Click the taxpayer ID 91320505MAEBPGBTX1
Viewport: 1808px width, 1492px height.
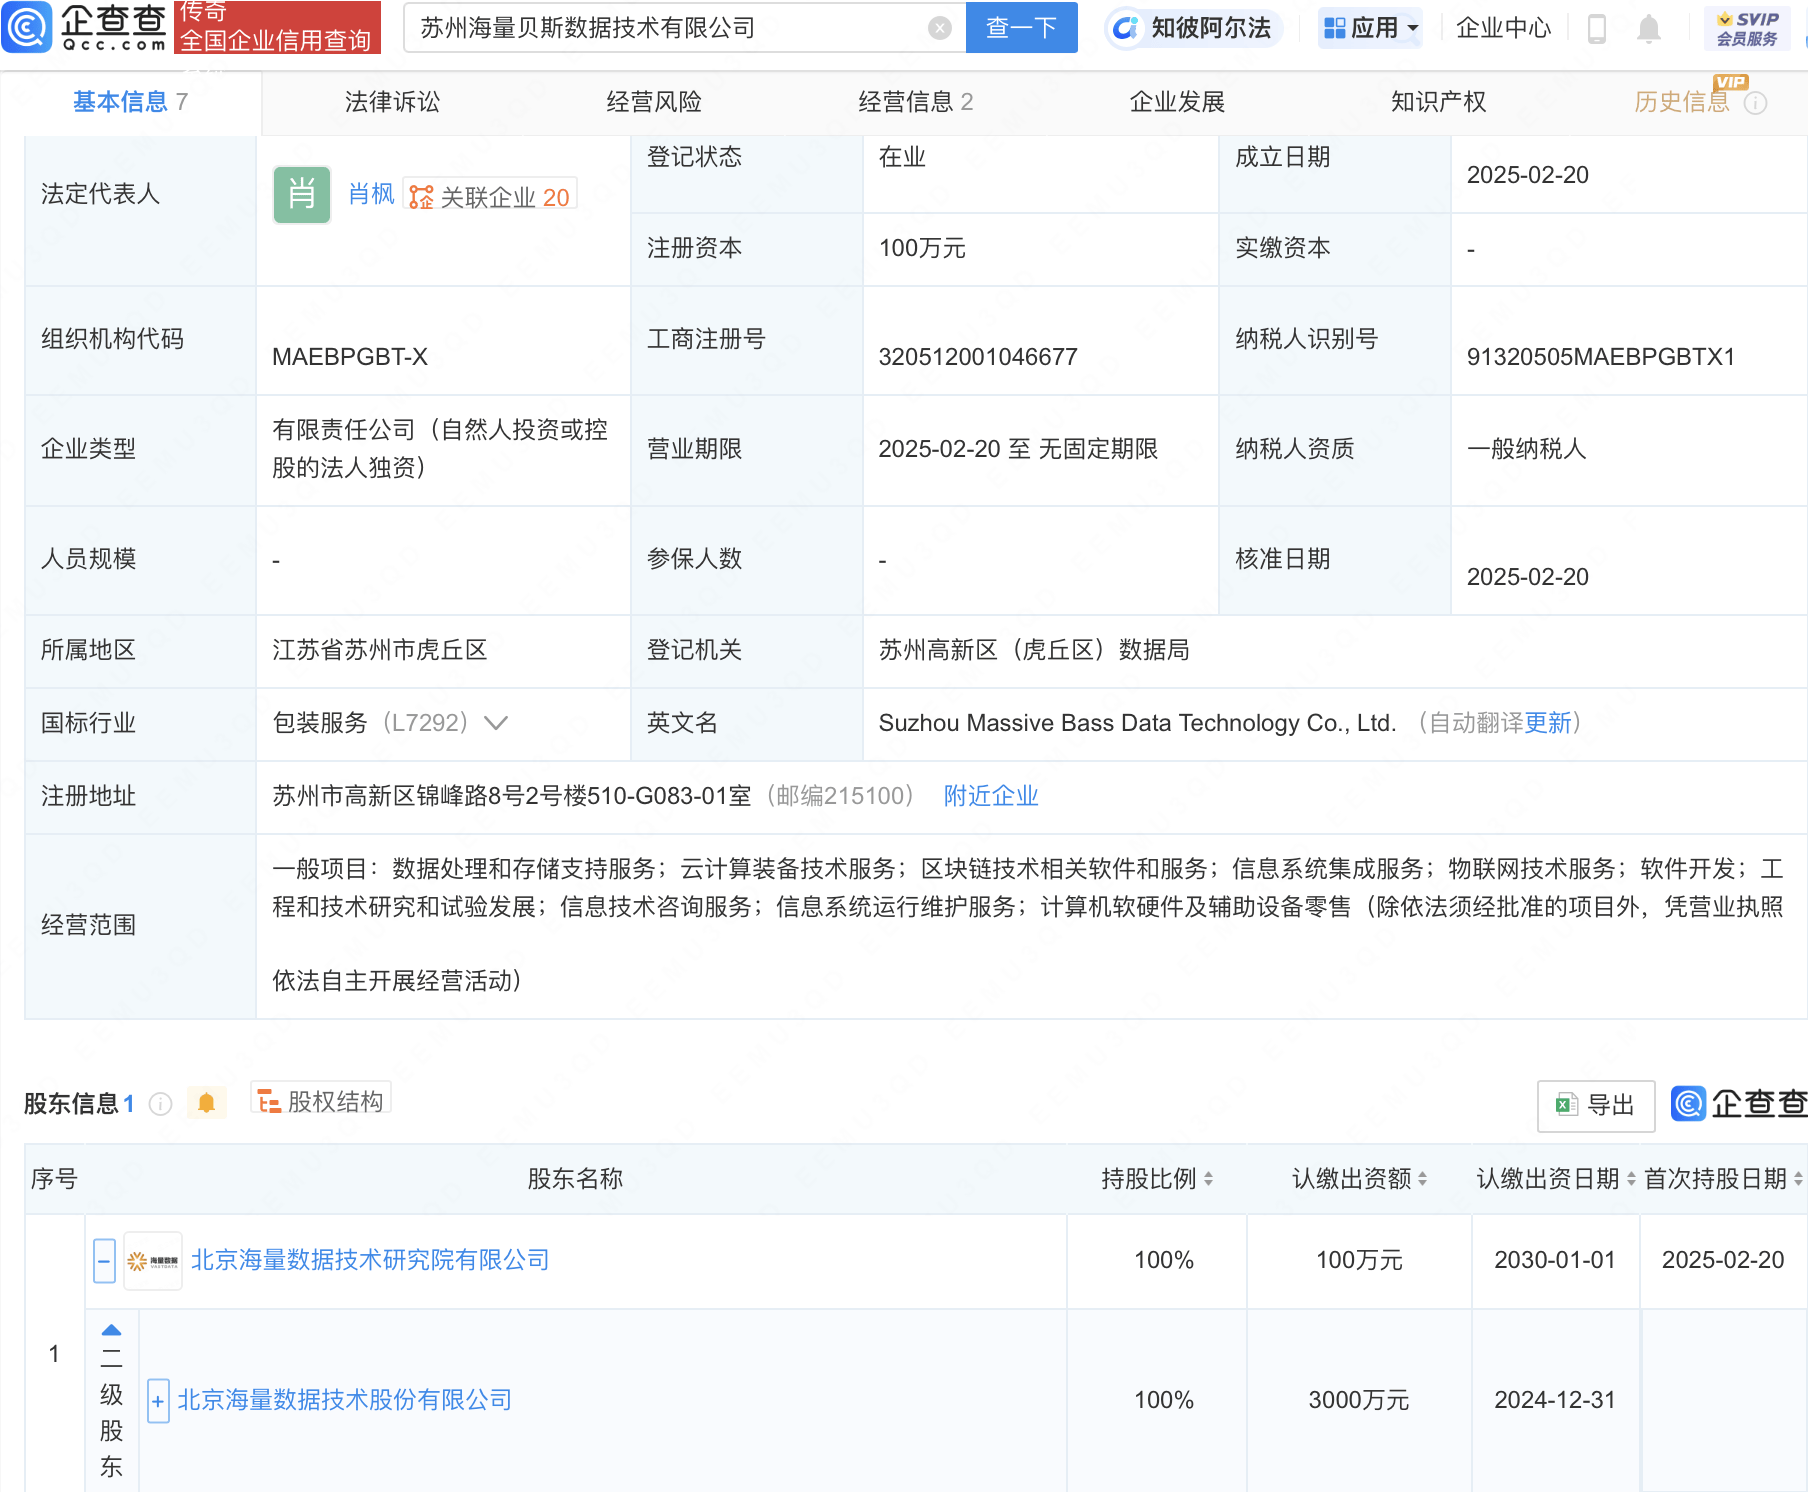coord(1600,357)
